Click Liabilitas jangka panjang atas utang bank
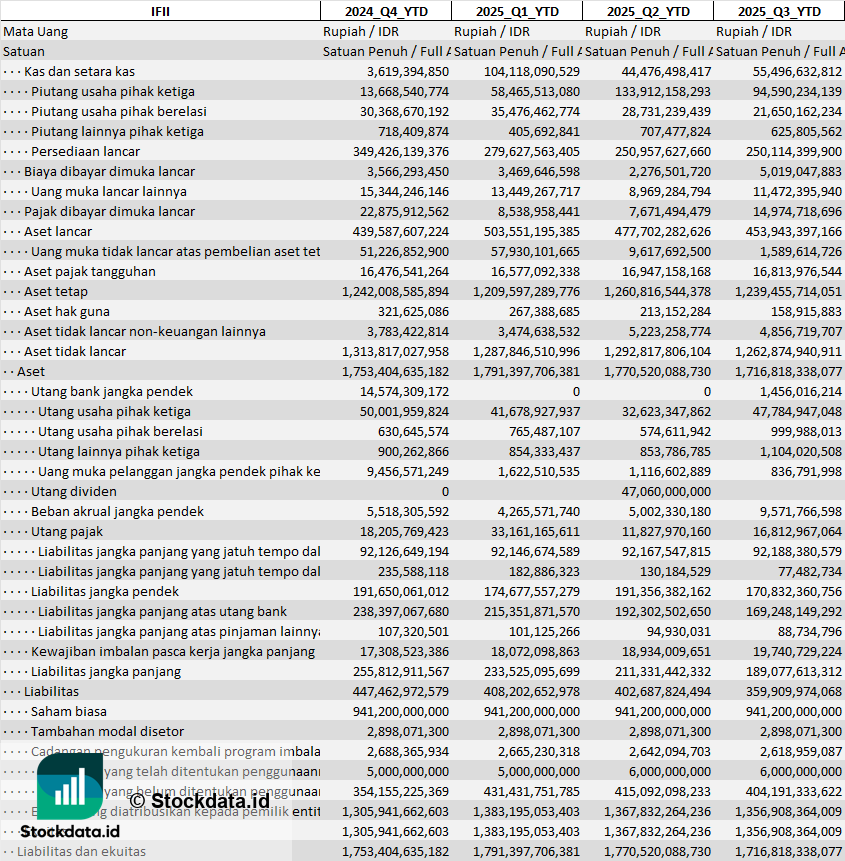845x861 pixels. (x=162, y=612)
